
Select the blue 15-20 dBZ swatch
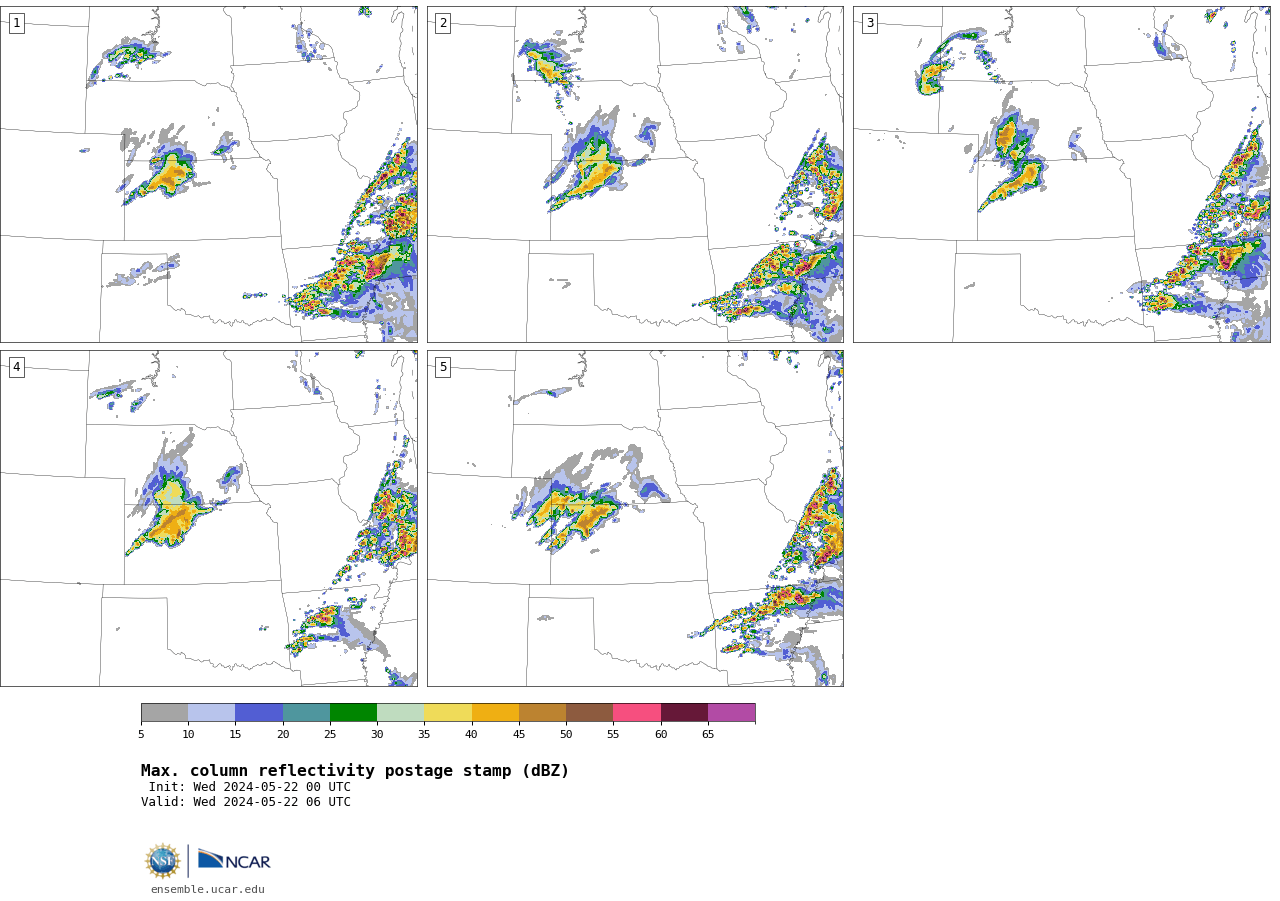pos(259,713)
